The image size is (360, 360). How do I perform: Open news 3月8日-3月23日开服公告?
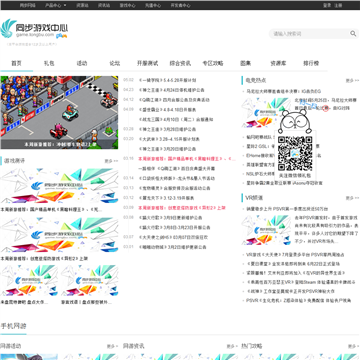[174, 227]
